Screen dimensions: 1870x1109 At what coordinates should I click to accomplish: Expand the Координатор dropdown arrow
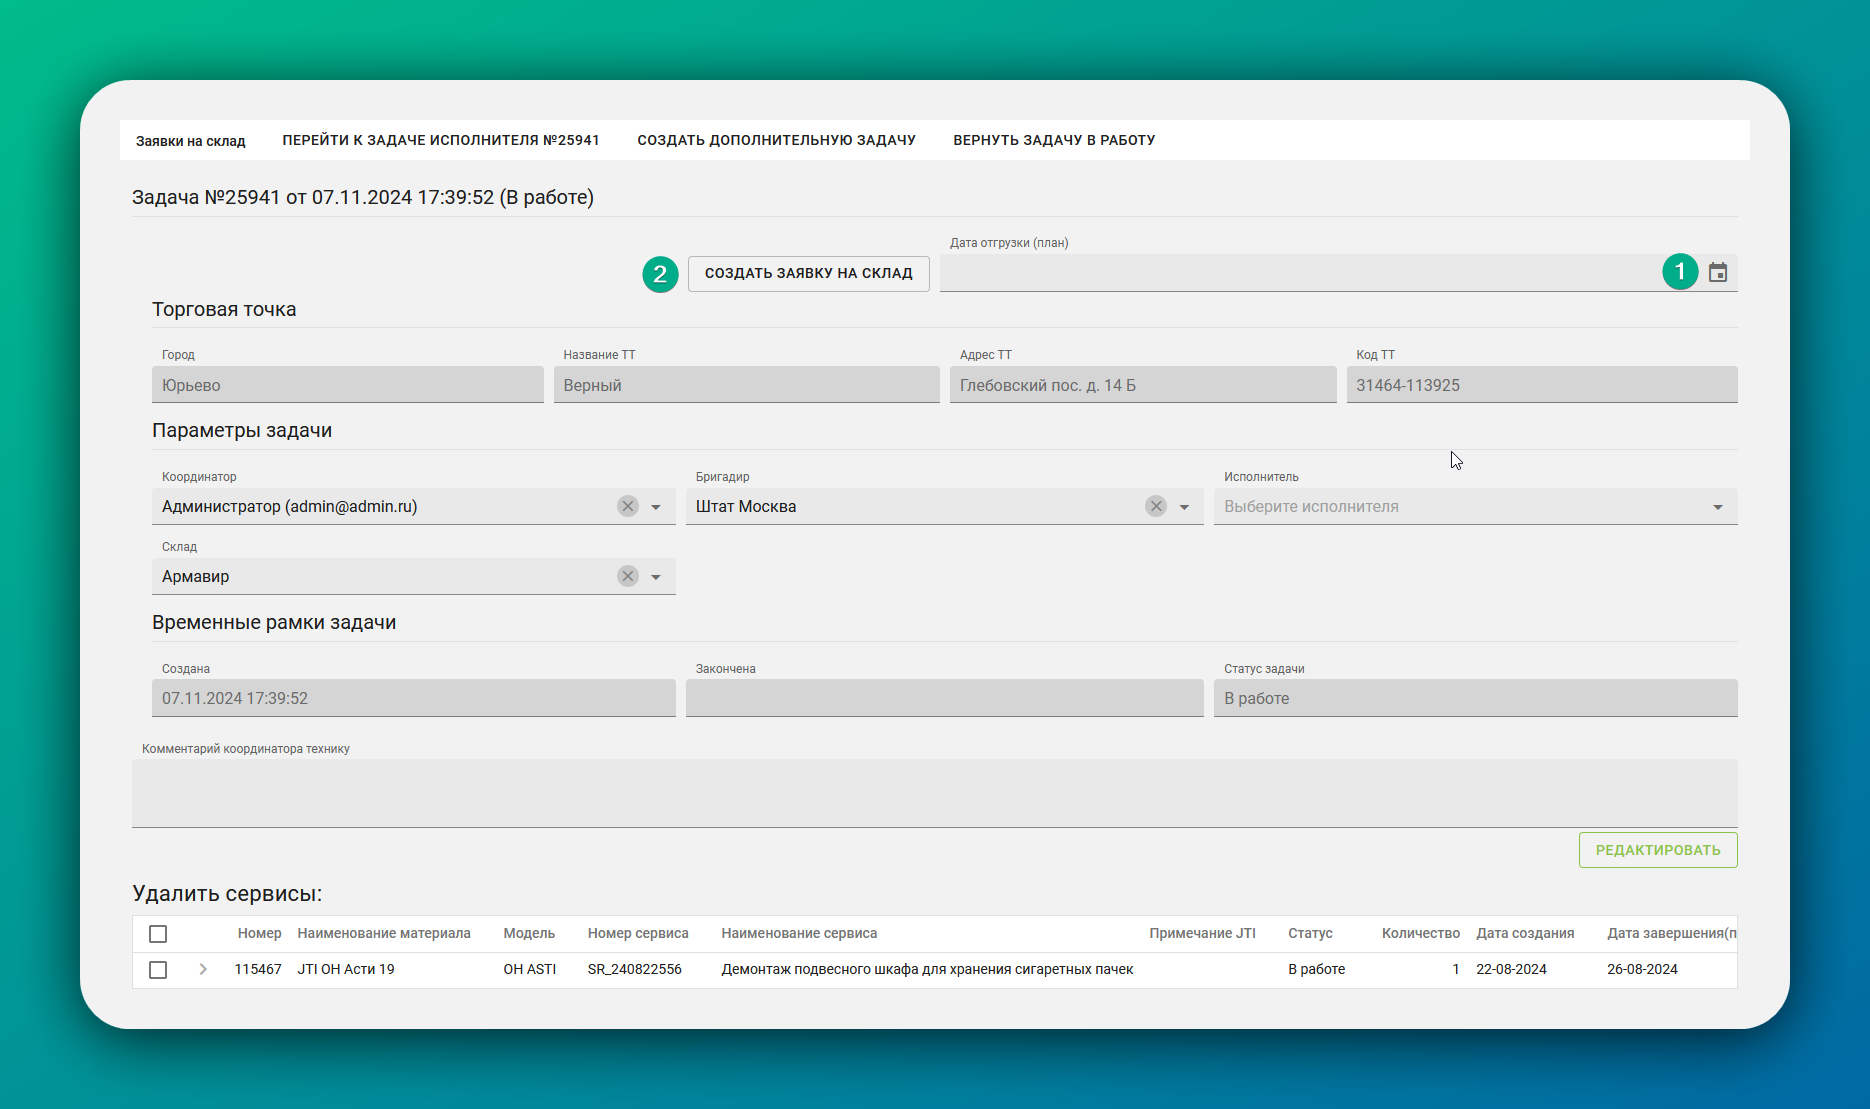656,507
